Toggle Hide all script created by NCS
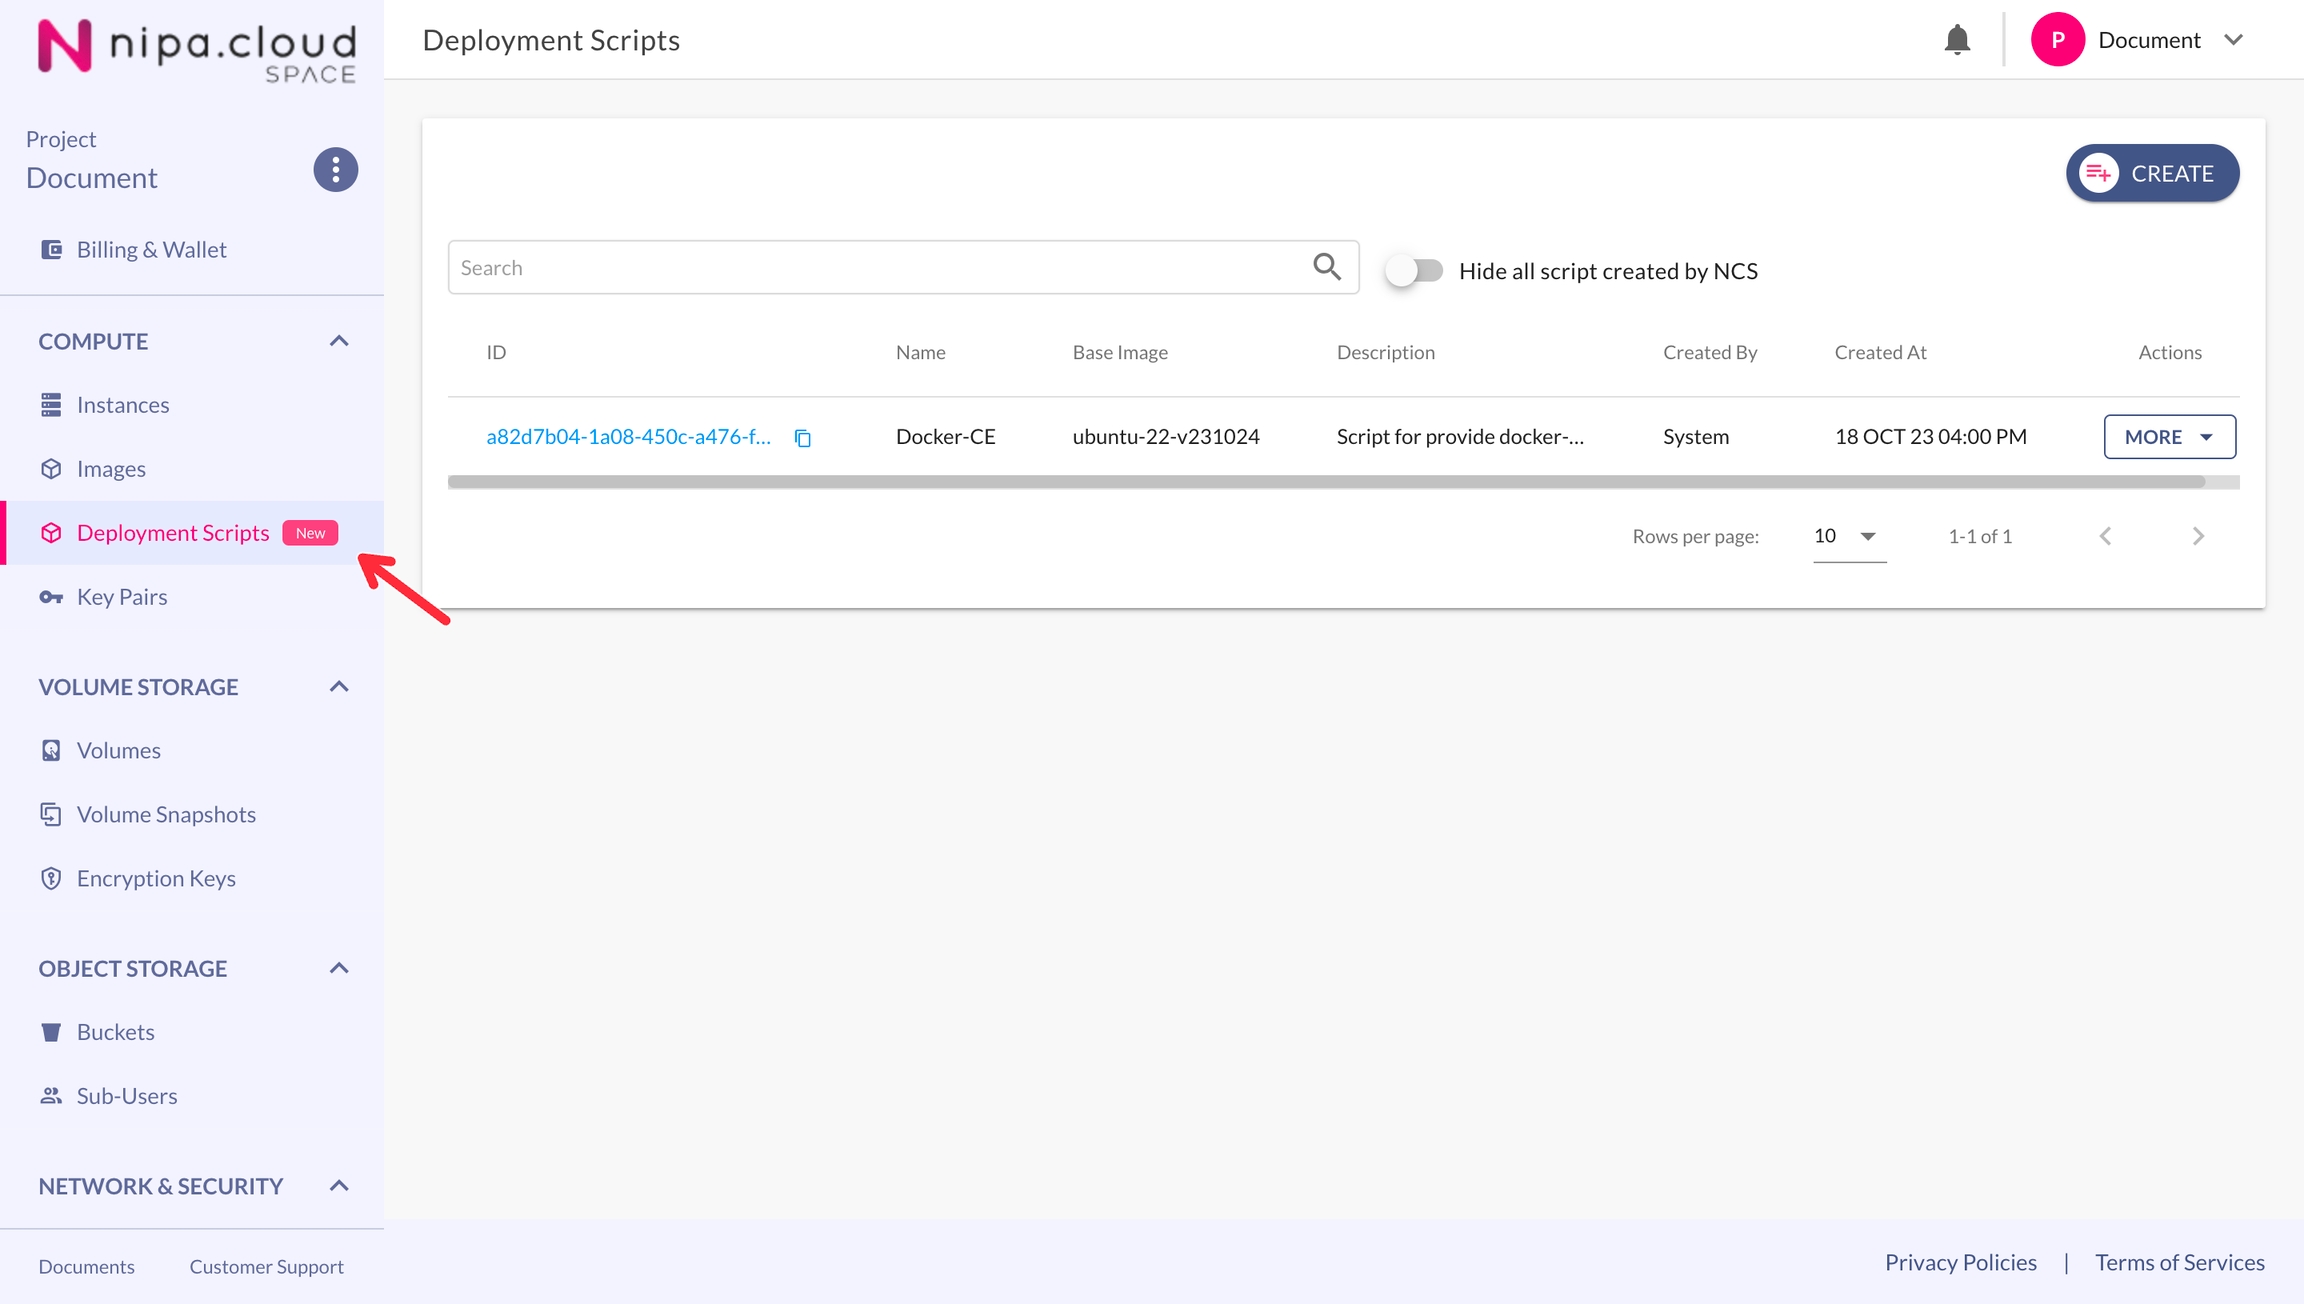The image size is (2304, 1304). (1414, 271)
